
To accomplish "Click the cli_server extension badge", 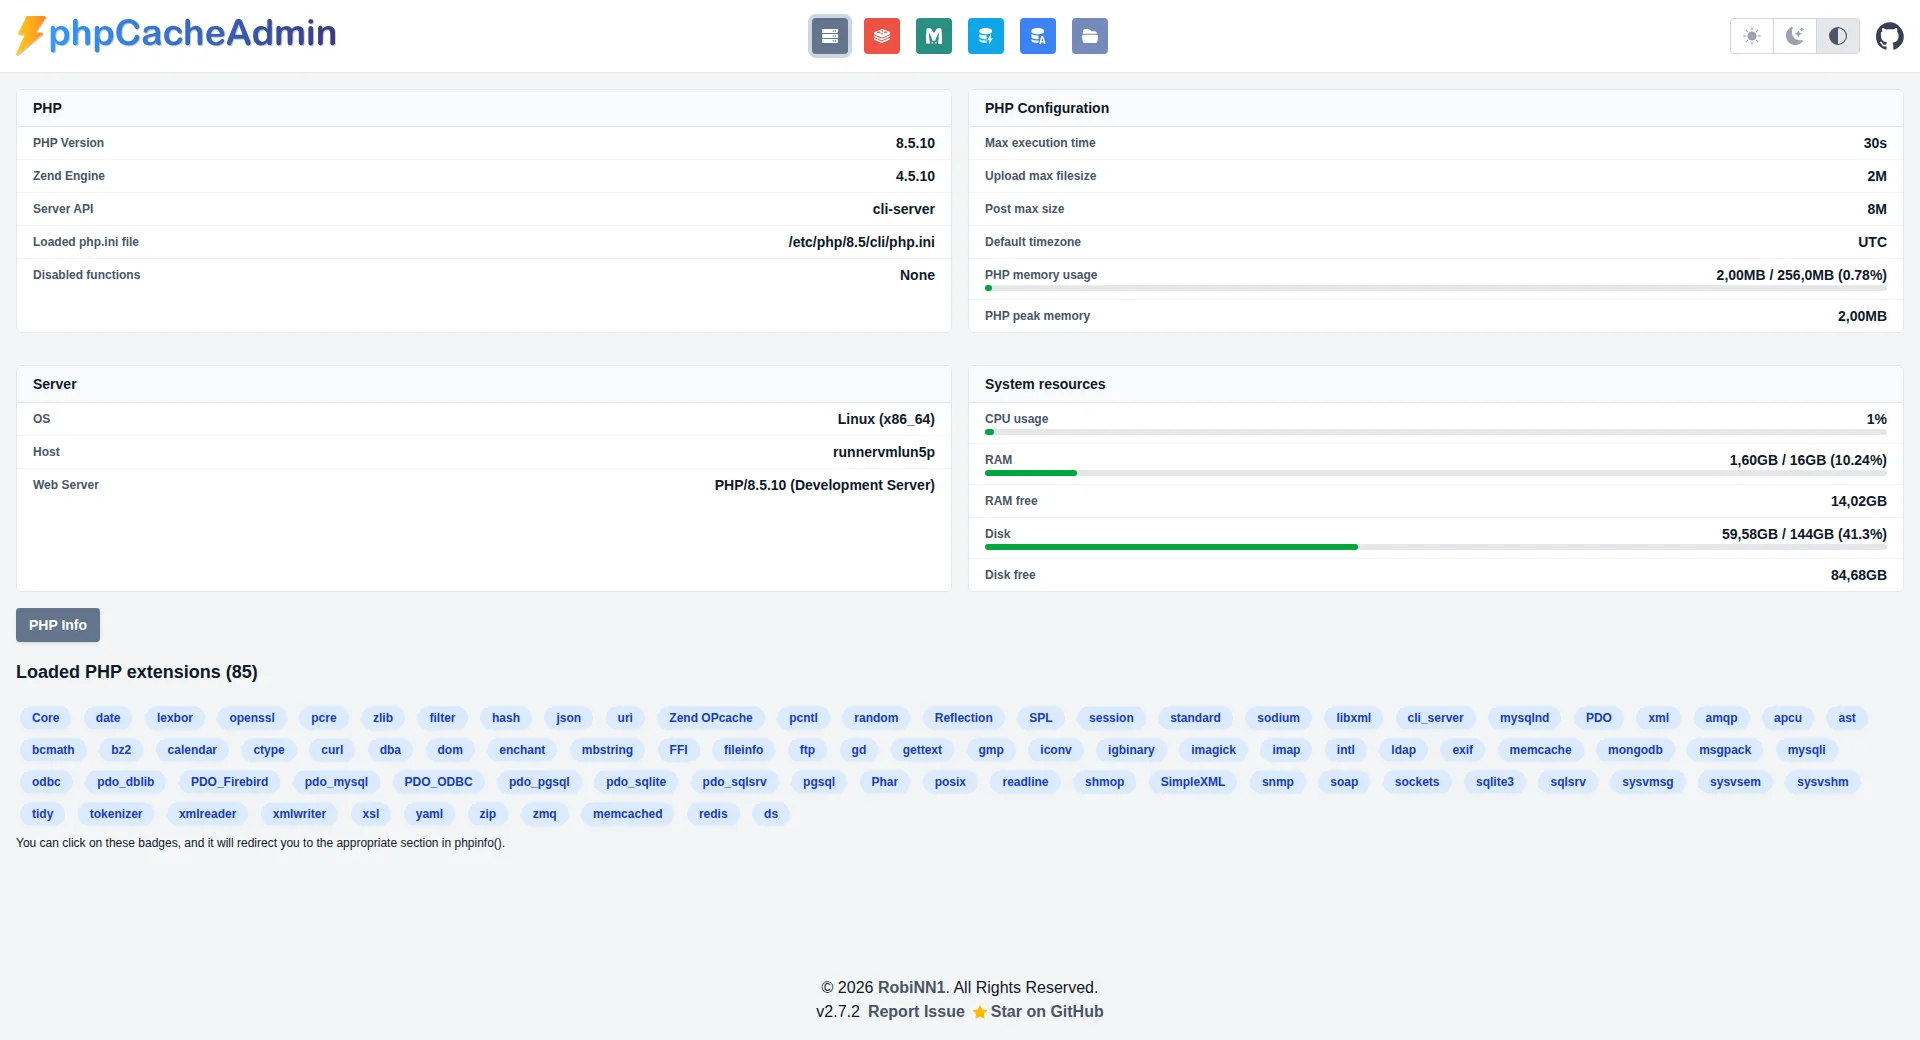I will [x=1435, y=718].
